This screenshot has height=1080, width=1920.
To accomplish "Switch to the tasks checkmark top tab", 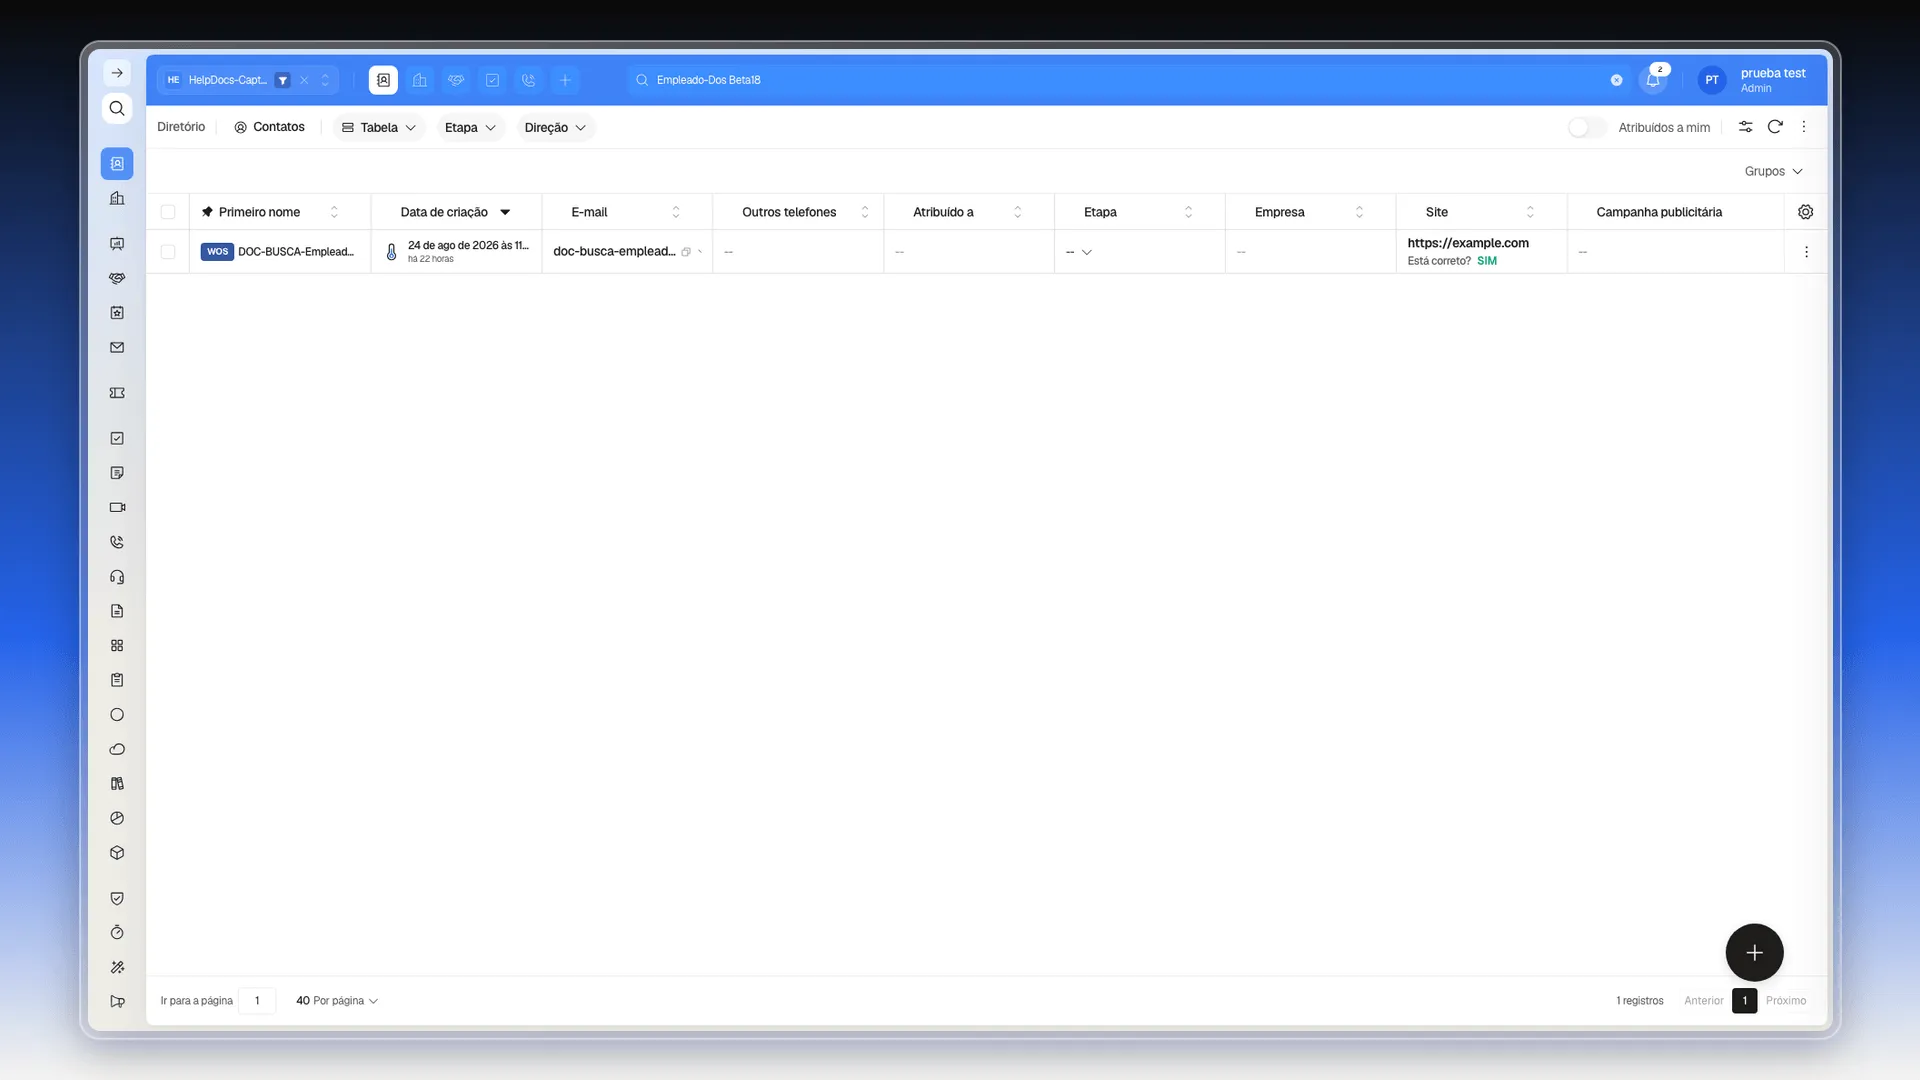I will [x=493, y=80].
